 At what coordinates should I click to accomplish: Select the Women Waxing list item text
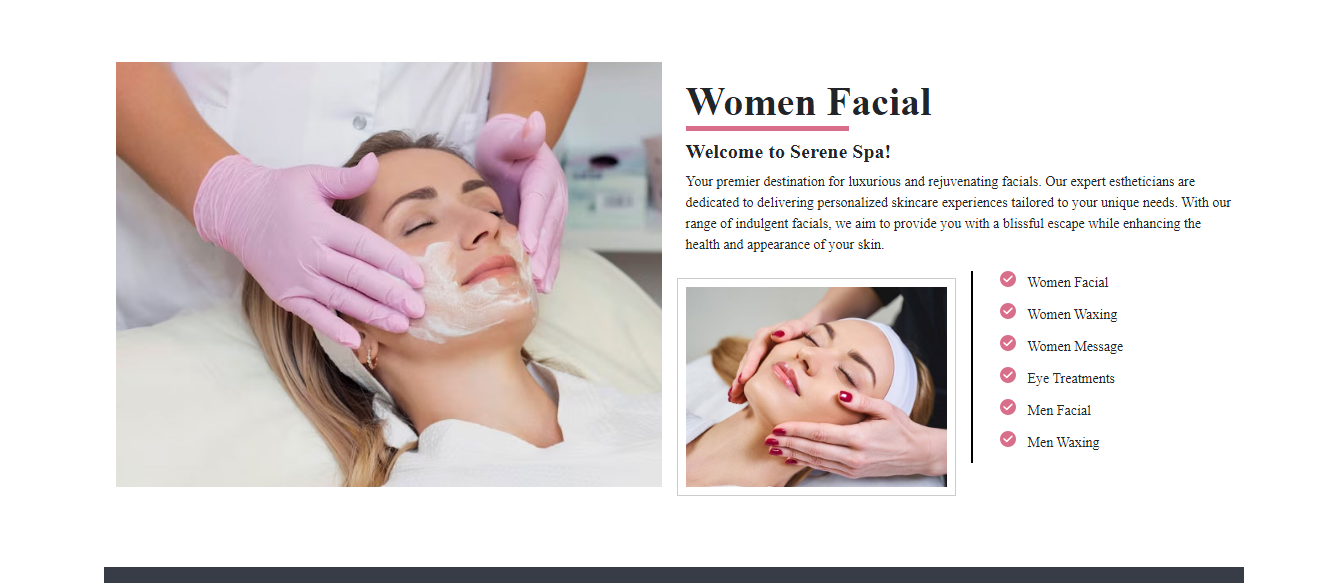1072,314
